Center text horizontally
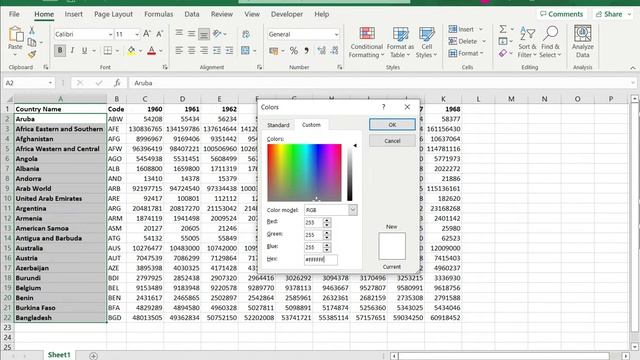The image size is (640, 360). click(x=191, y=50)
